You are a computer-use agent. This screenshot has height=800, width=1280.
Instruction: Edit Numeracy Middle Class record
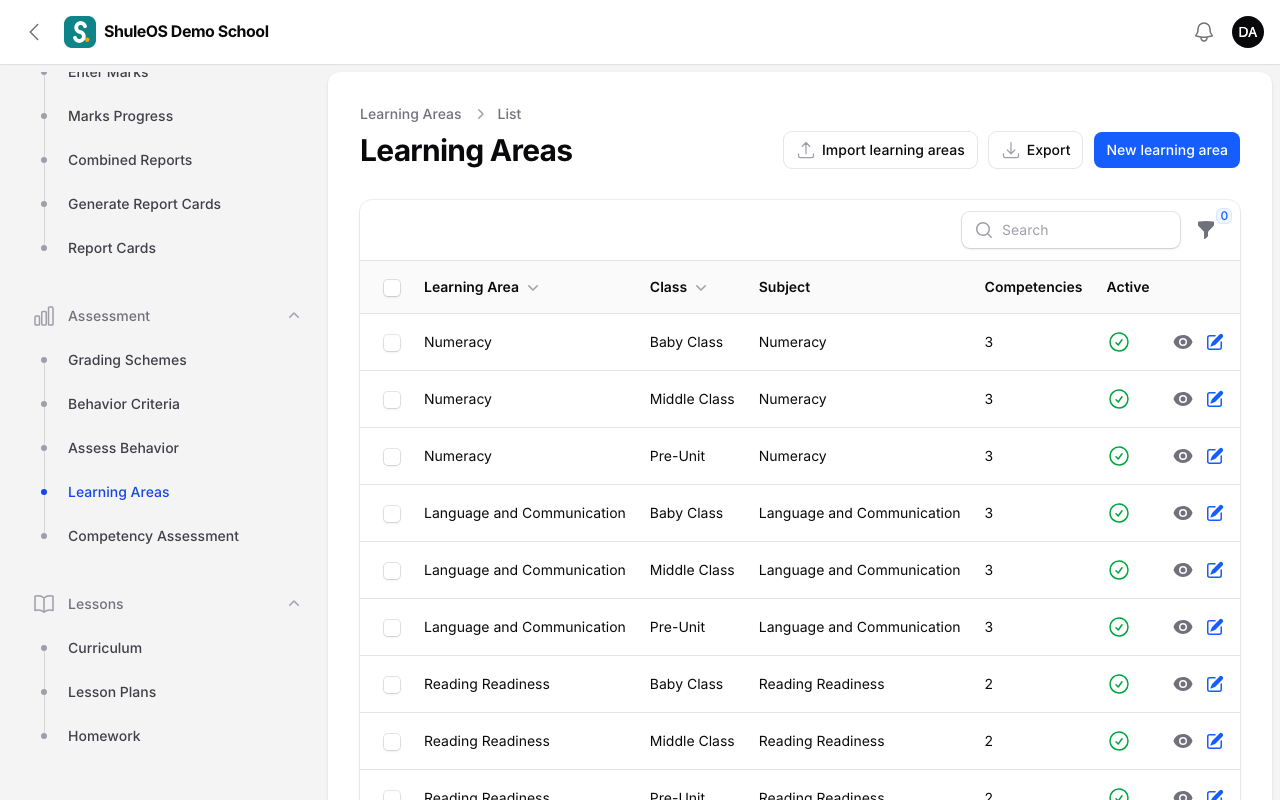pos(1215,399)
